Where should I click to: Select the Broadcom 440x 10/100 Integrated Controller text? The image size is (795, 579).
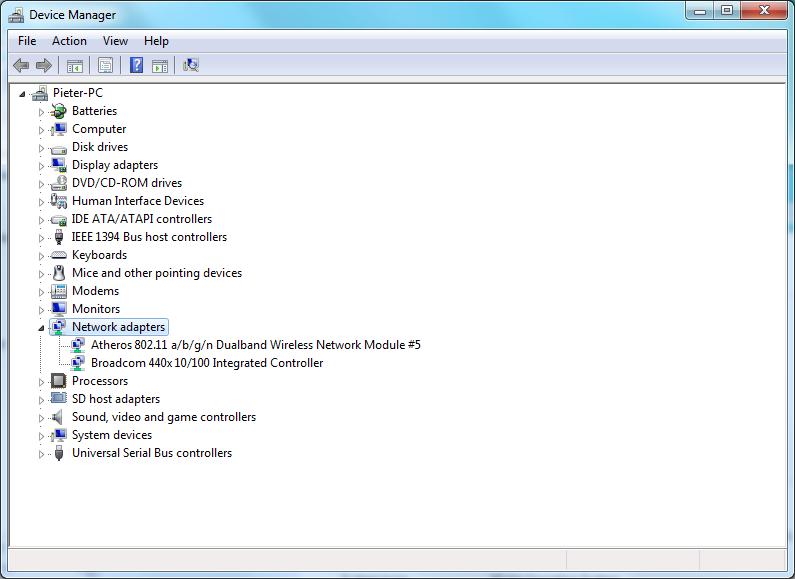tap(207, 363)
